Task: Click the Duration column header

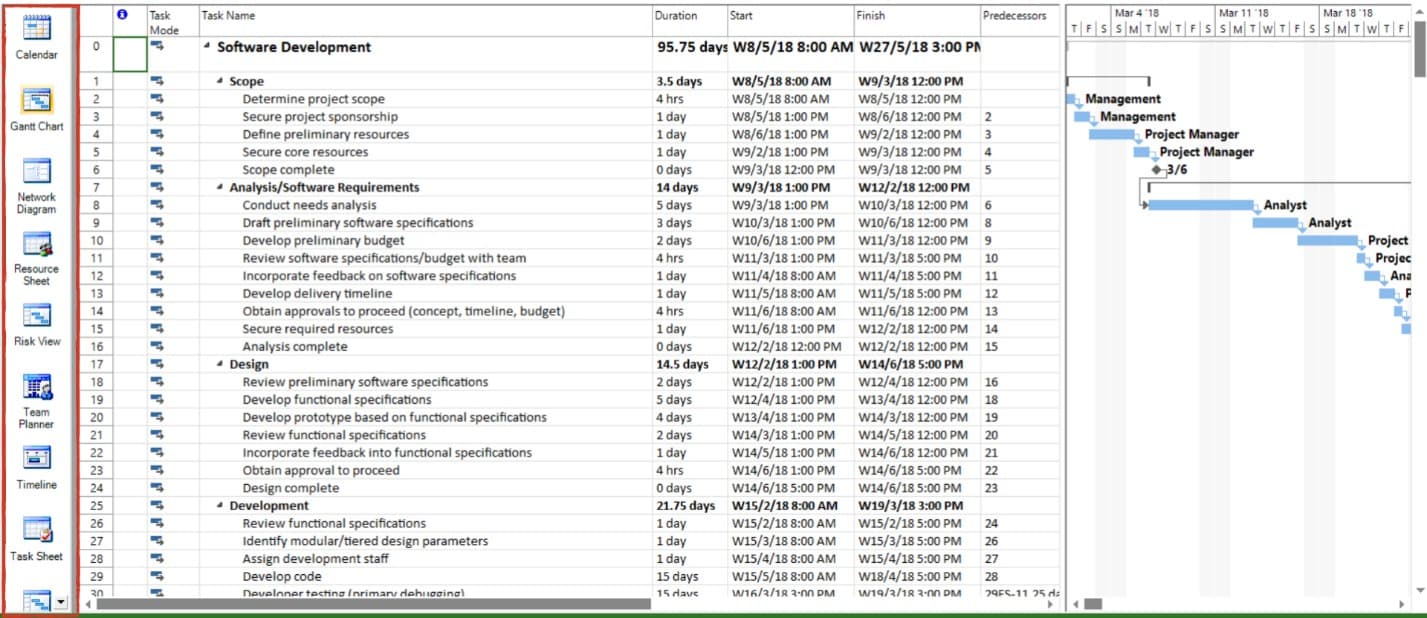Action: (x=689, y=21)
